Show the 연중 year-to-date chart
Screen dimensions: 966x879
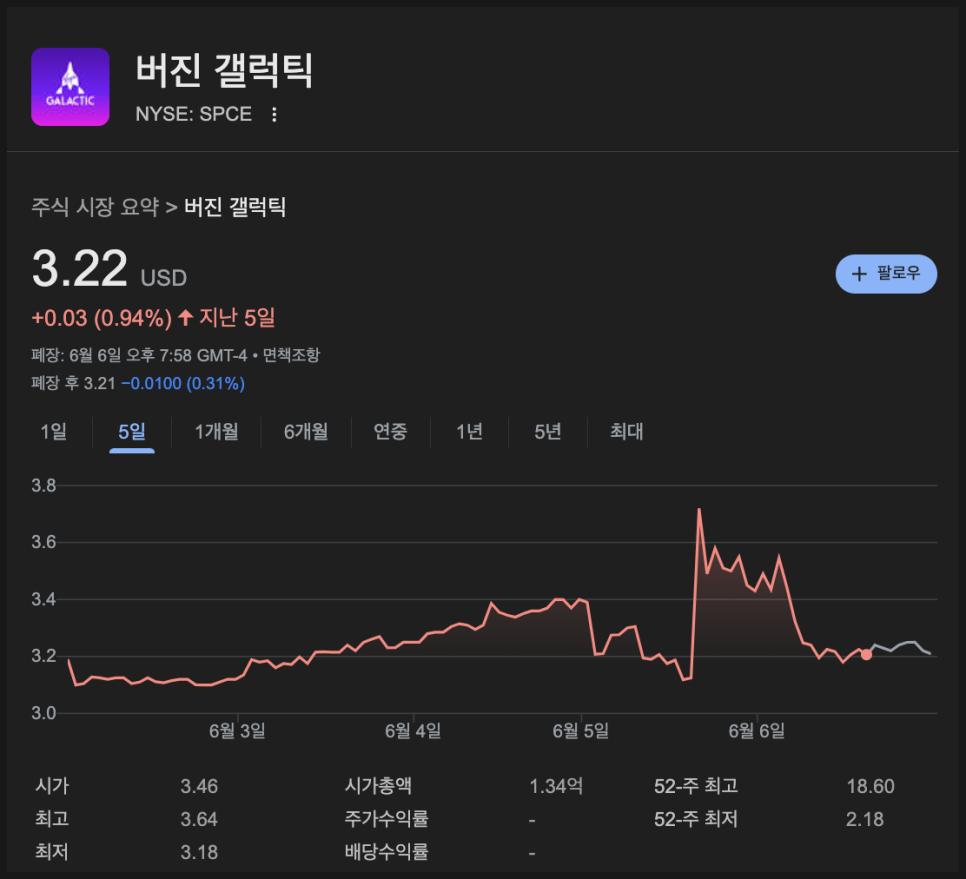pyautogui.click(x=391, y=431)
